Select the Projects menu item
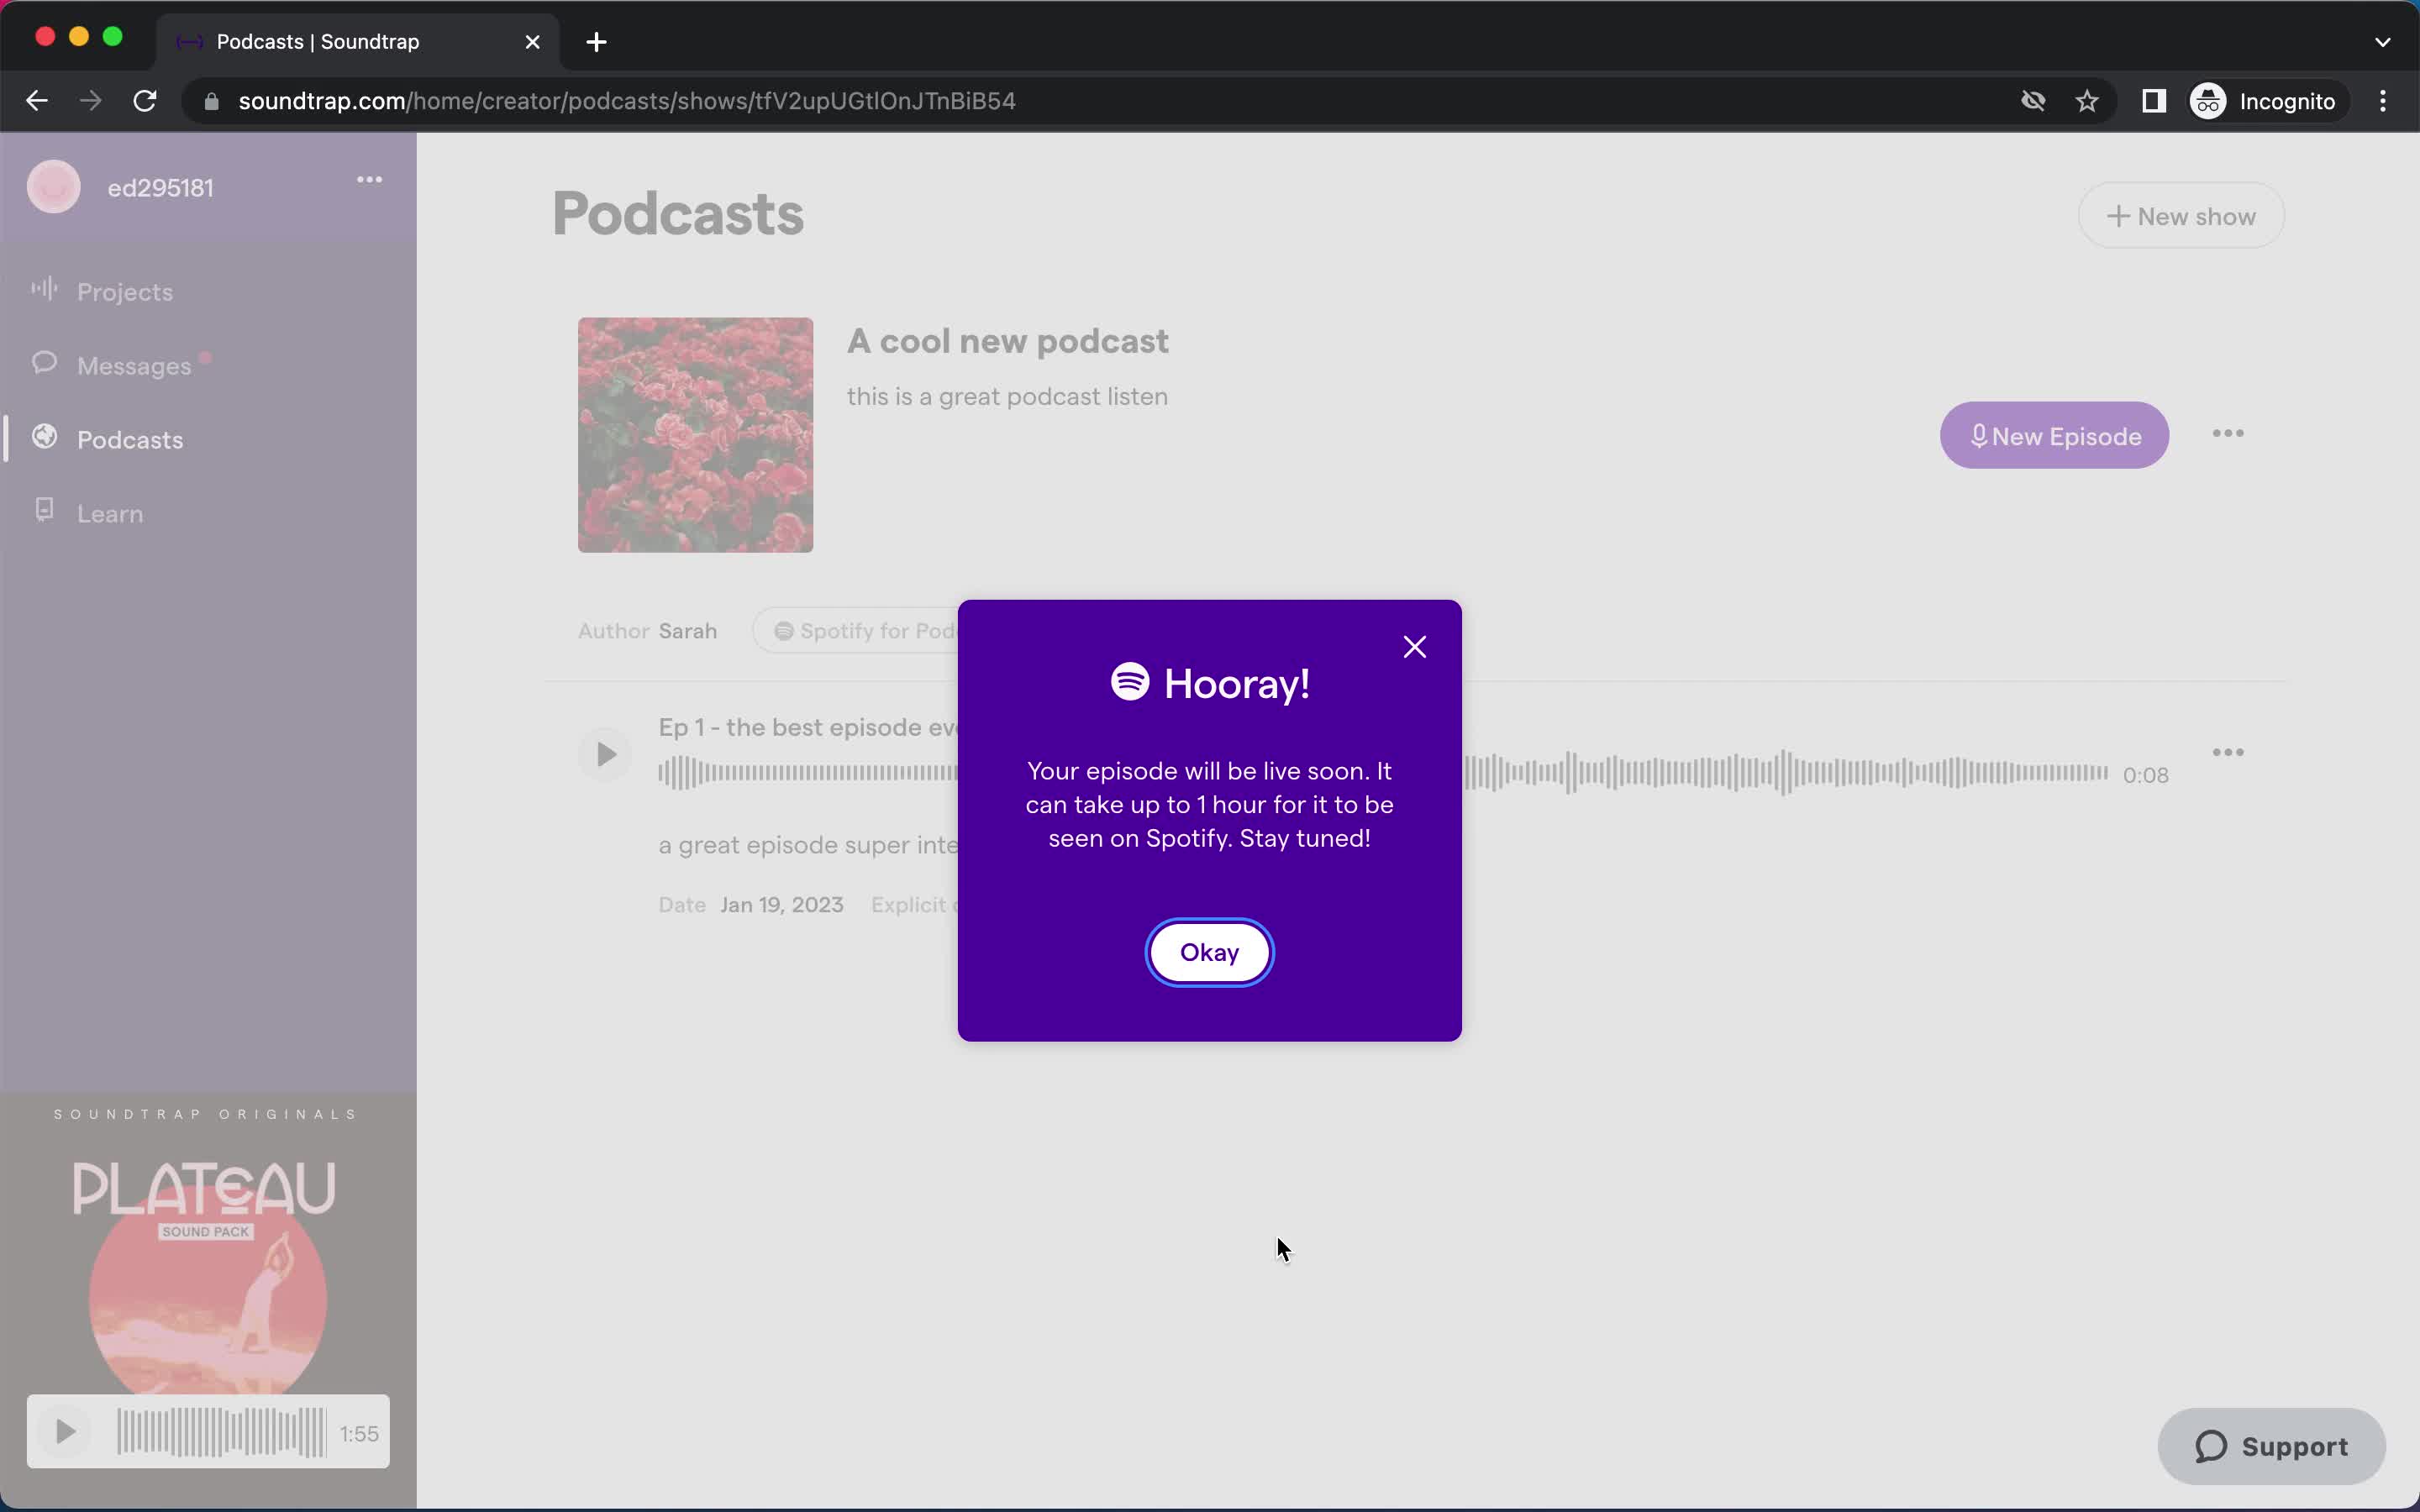 click(124, 291)
